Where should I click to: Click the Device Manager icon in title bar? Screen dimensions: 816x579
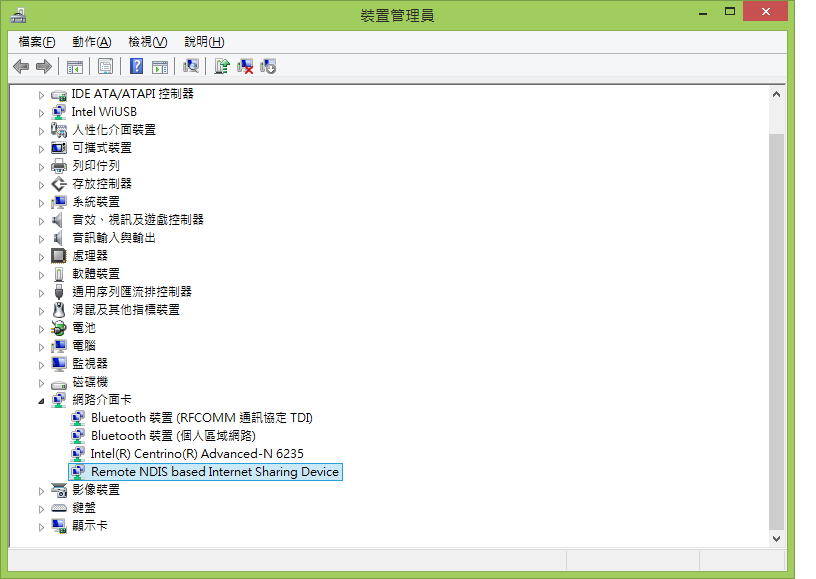tap(18, 16)
